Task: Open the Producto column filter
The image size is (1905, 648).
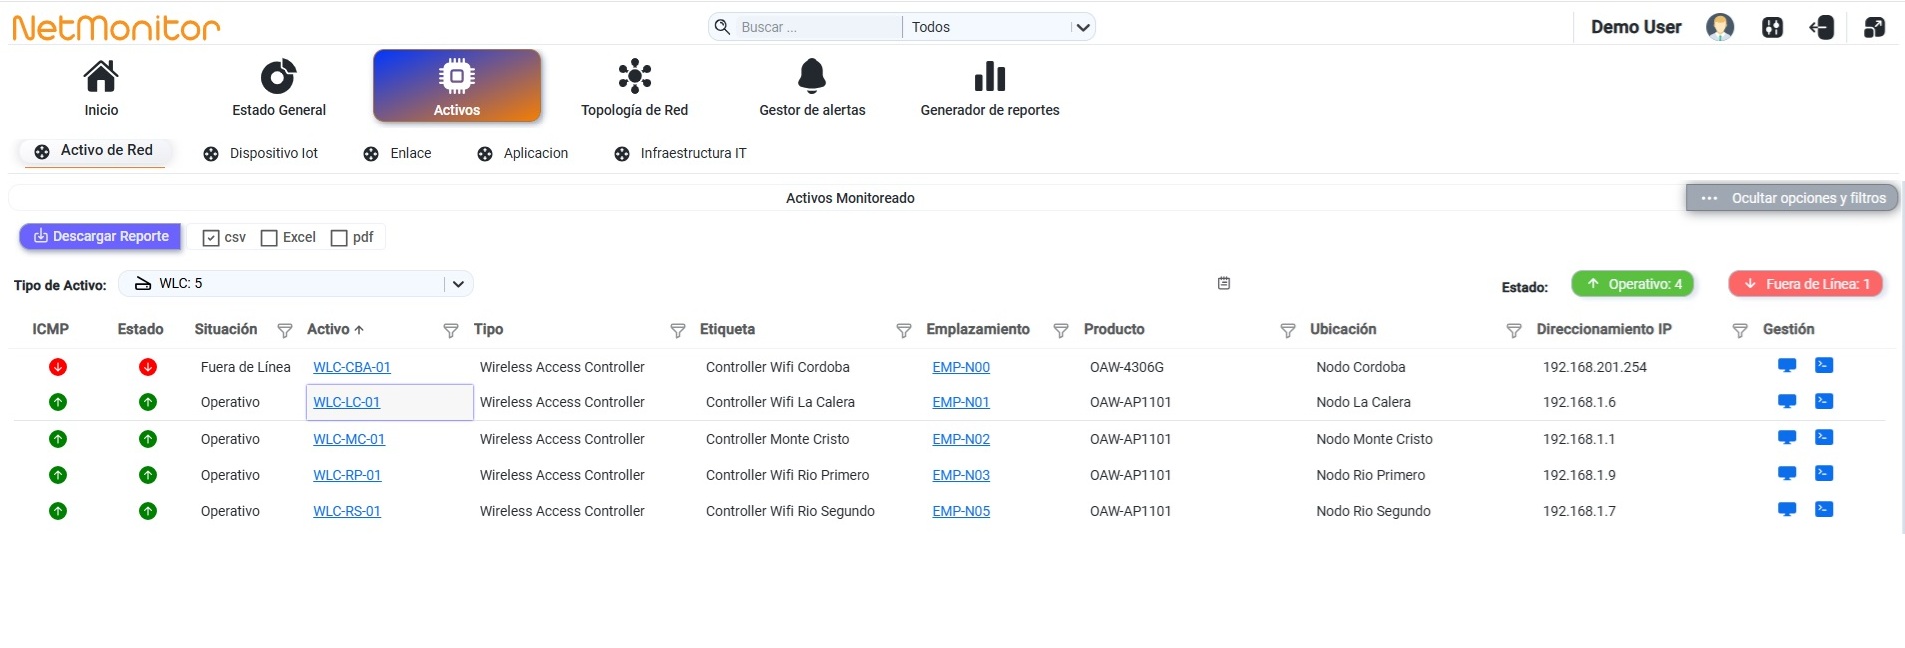Action: 1288,331
